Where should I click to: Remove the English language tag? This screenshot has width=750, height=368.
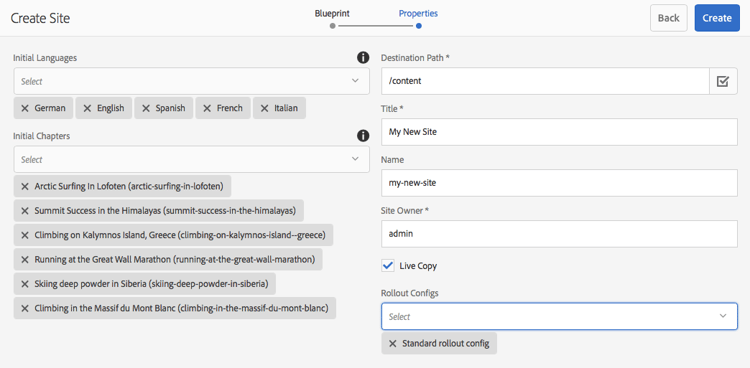[87, 108]
